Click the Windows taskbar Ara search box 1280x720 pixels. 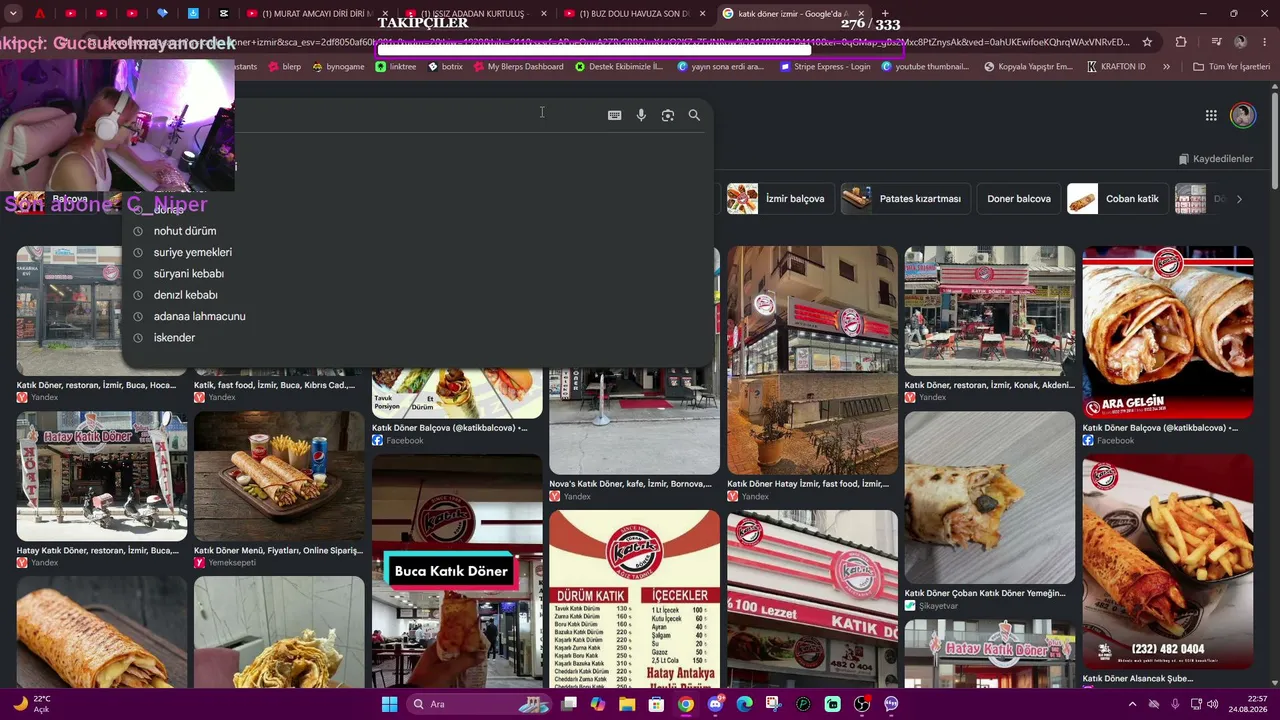480,704
